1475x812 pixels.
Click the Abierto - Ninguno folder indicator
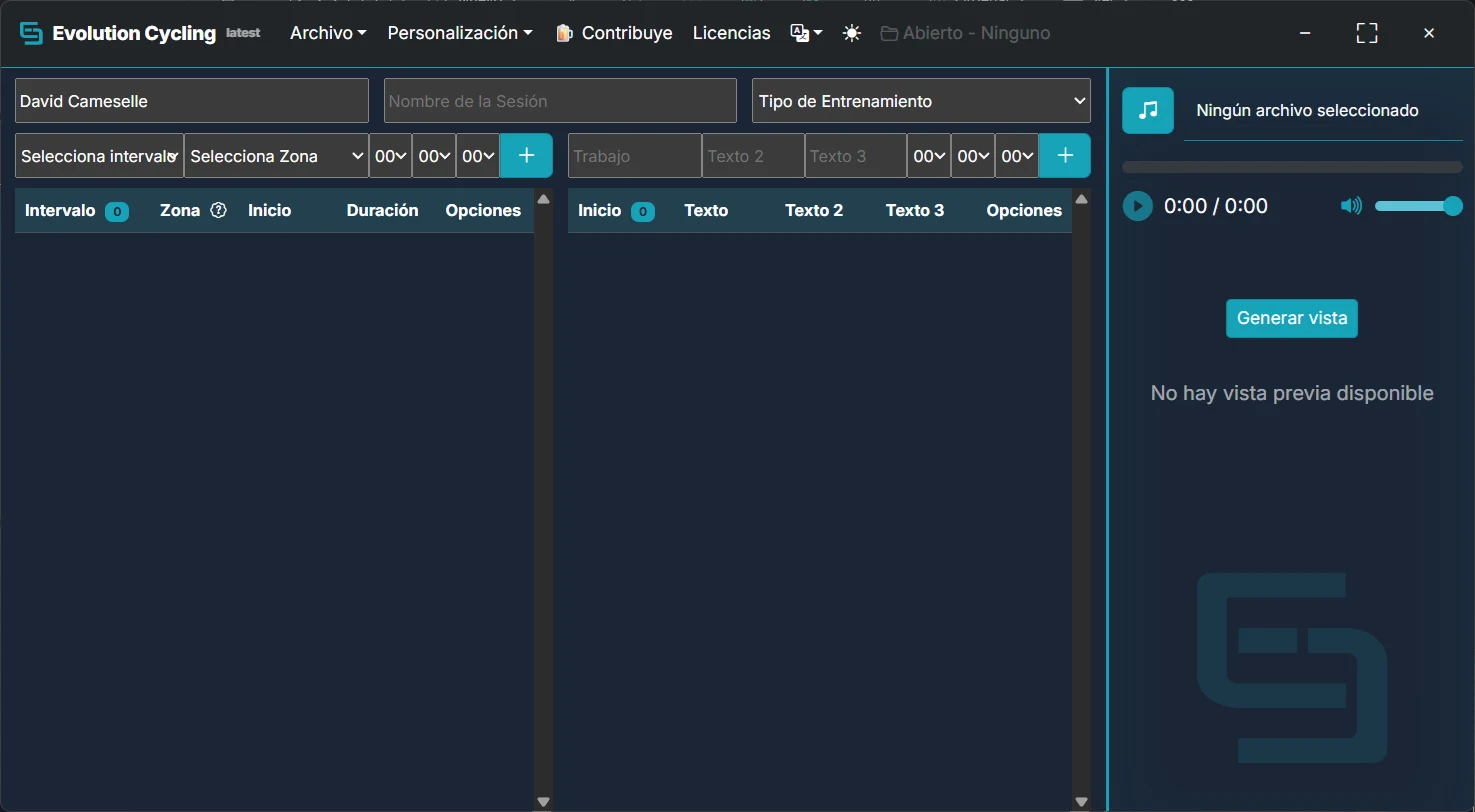[x=965, y=33]
